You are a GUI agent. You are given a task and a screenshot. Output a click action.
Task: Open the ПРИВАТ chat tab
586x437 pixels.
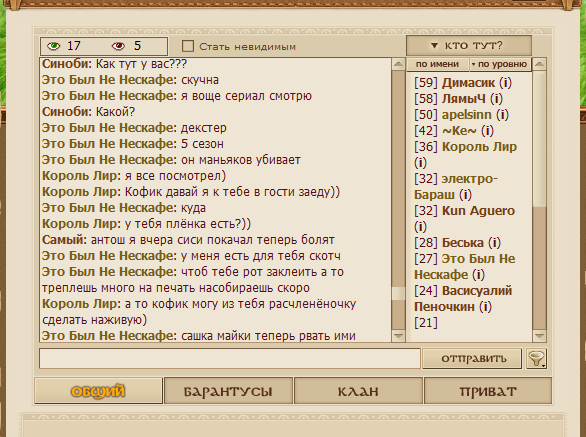pyautogui.click(x=488, y=391)
